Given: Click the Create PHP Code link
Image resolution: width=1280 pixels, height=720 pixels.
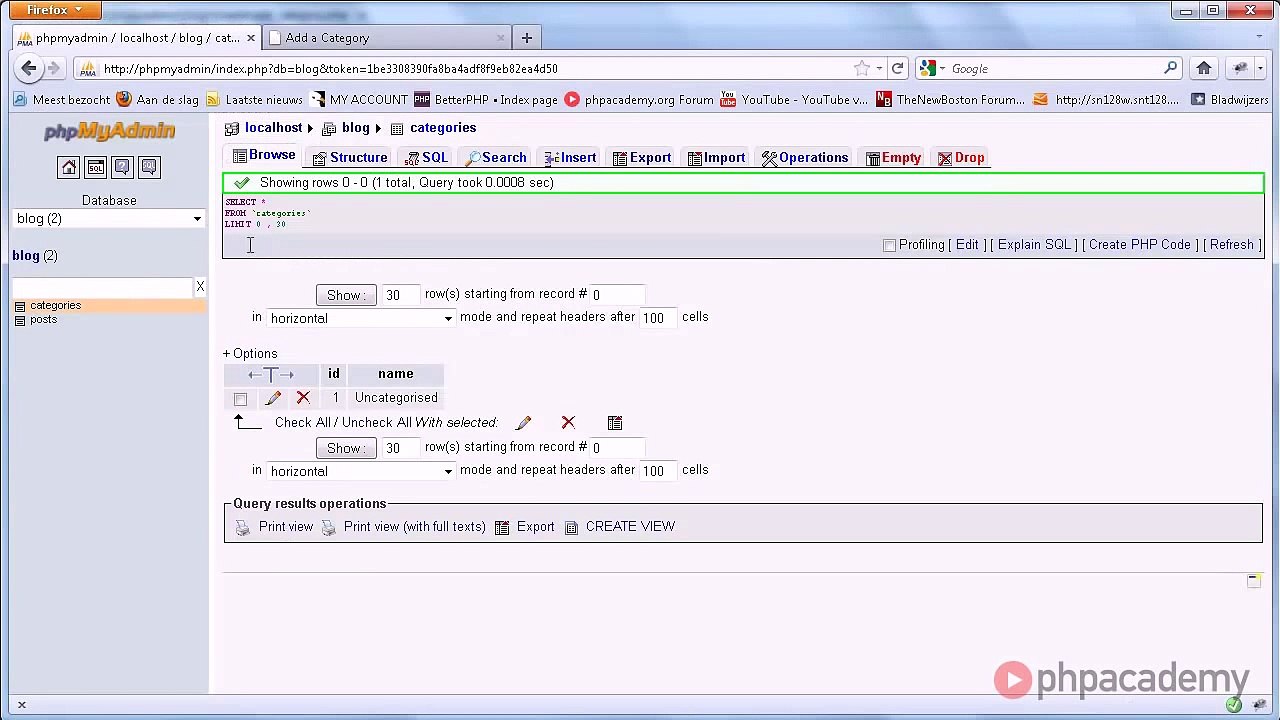Looking at the screenshot, I should (x=1140, y=245).
